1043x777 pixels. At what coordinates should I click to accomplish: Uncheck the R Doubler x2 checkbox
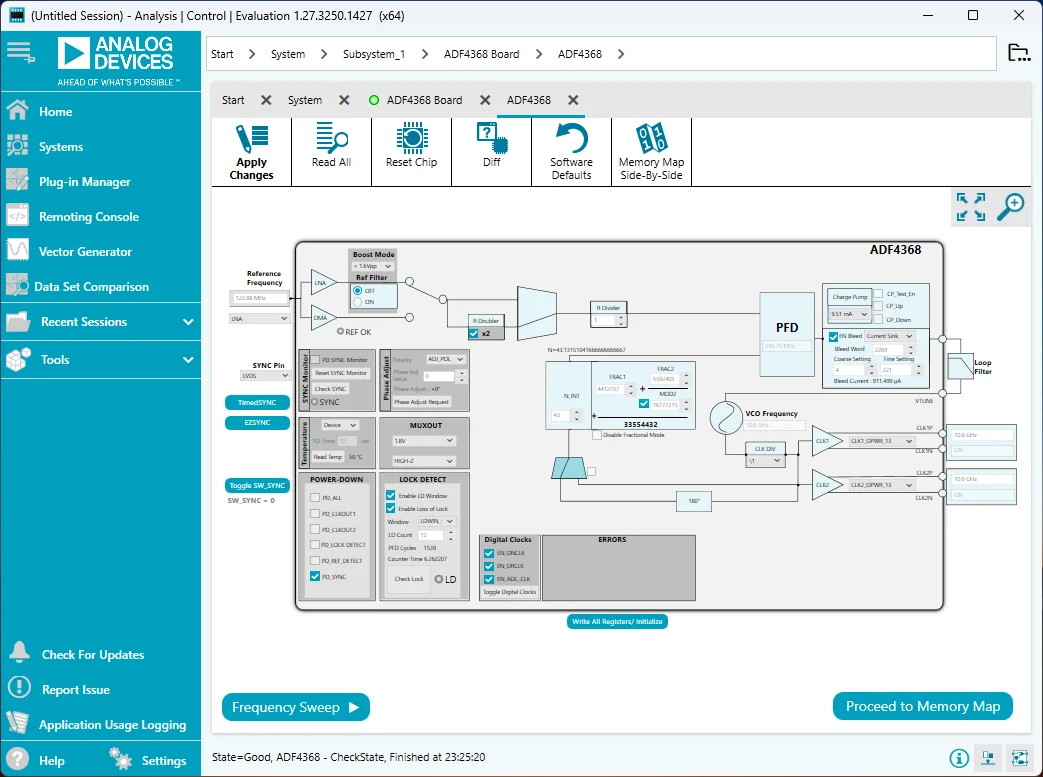[x=473, y=333]
